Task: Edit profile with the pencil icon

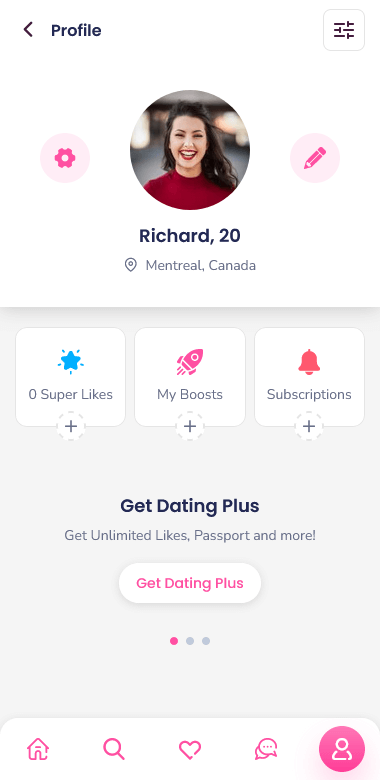Action: [x=315, y=158]
